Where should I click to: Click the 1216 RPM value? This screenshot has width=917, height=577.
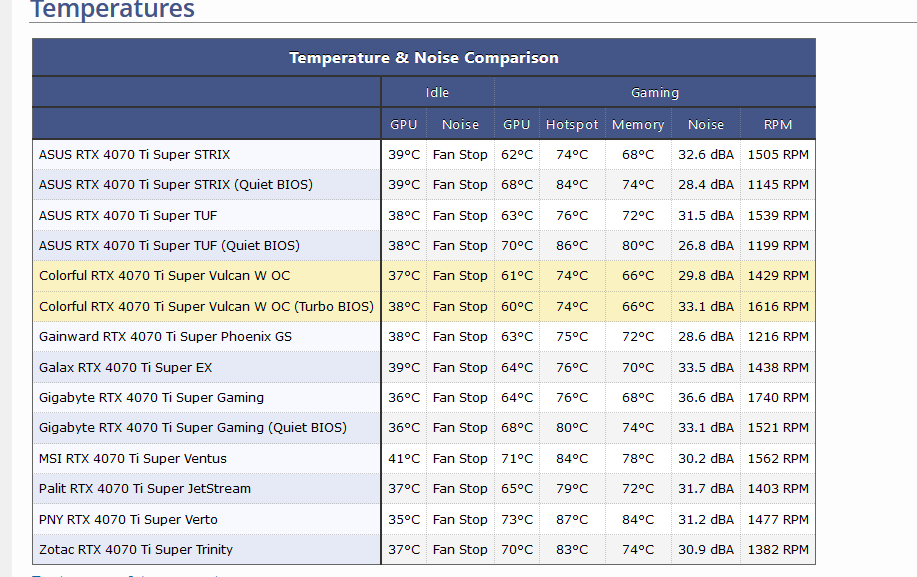(778, 337)
